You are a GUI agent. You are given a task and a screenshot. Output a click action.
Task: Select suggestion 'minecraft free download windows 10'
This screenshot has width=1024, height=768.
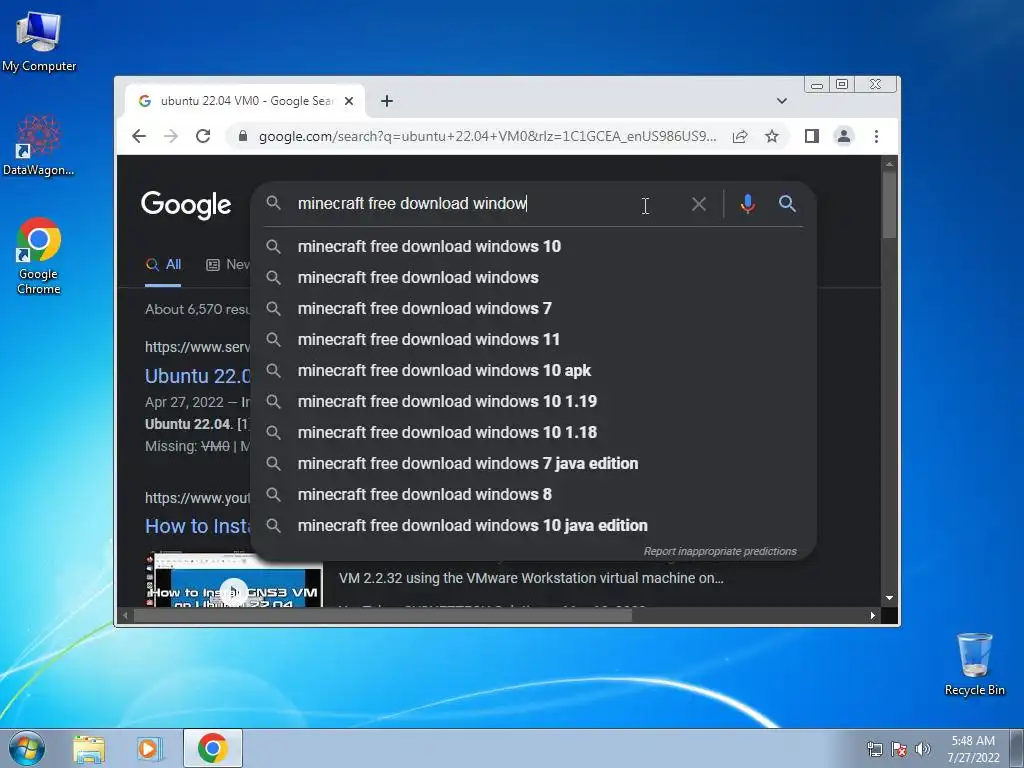(x=533, y=246)
